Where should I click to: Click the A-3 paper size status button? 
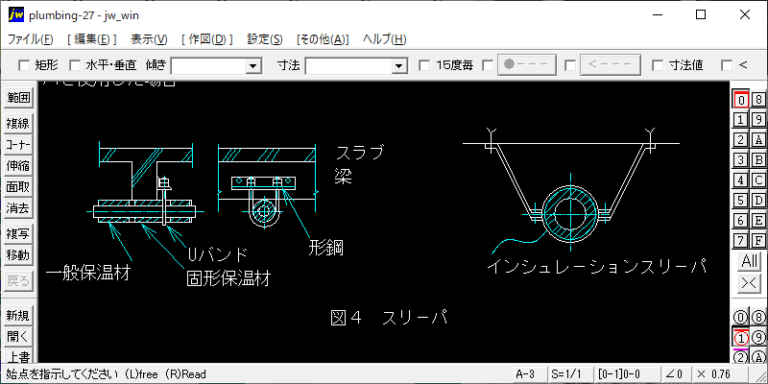[x=529, y=374]
